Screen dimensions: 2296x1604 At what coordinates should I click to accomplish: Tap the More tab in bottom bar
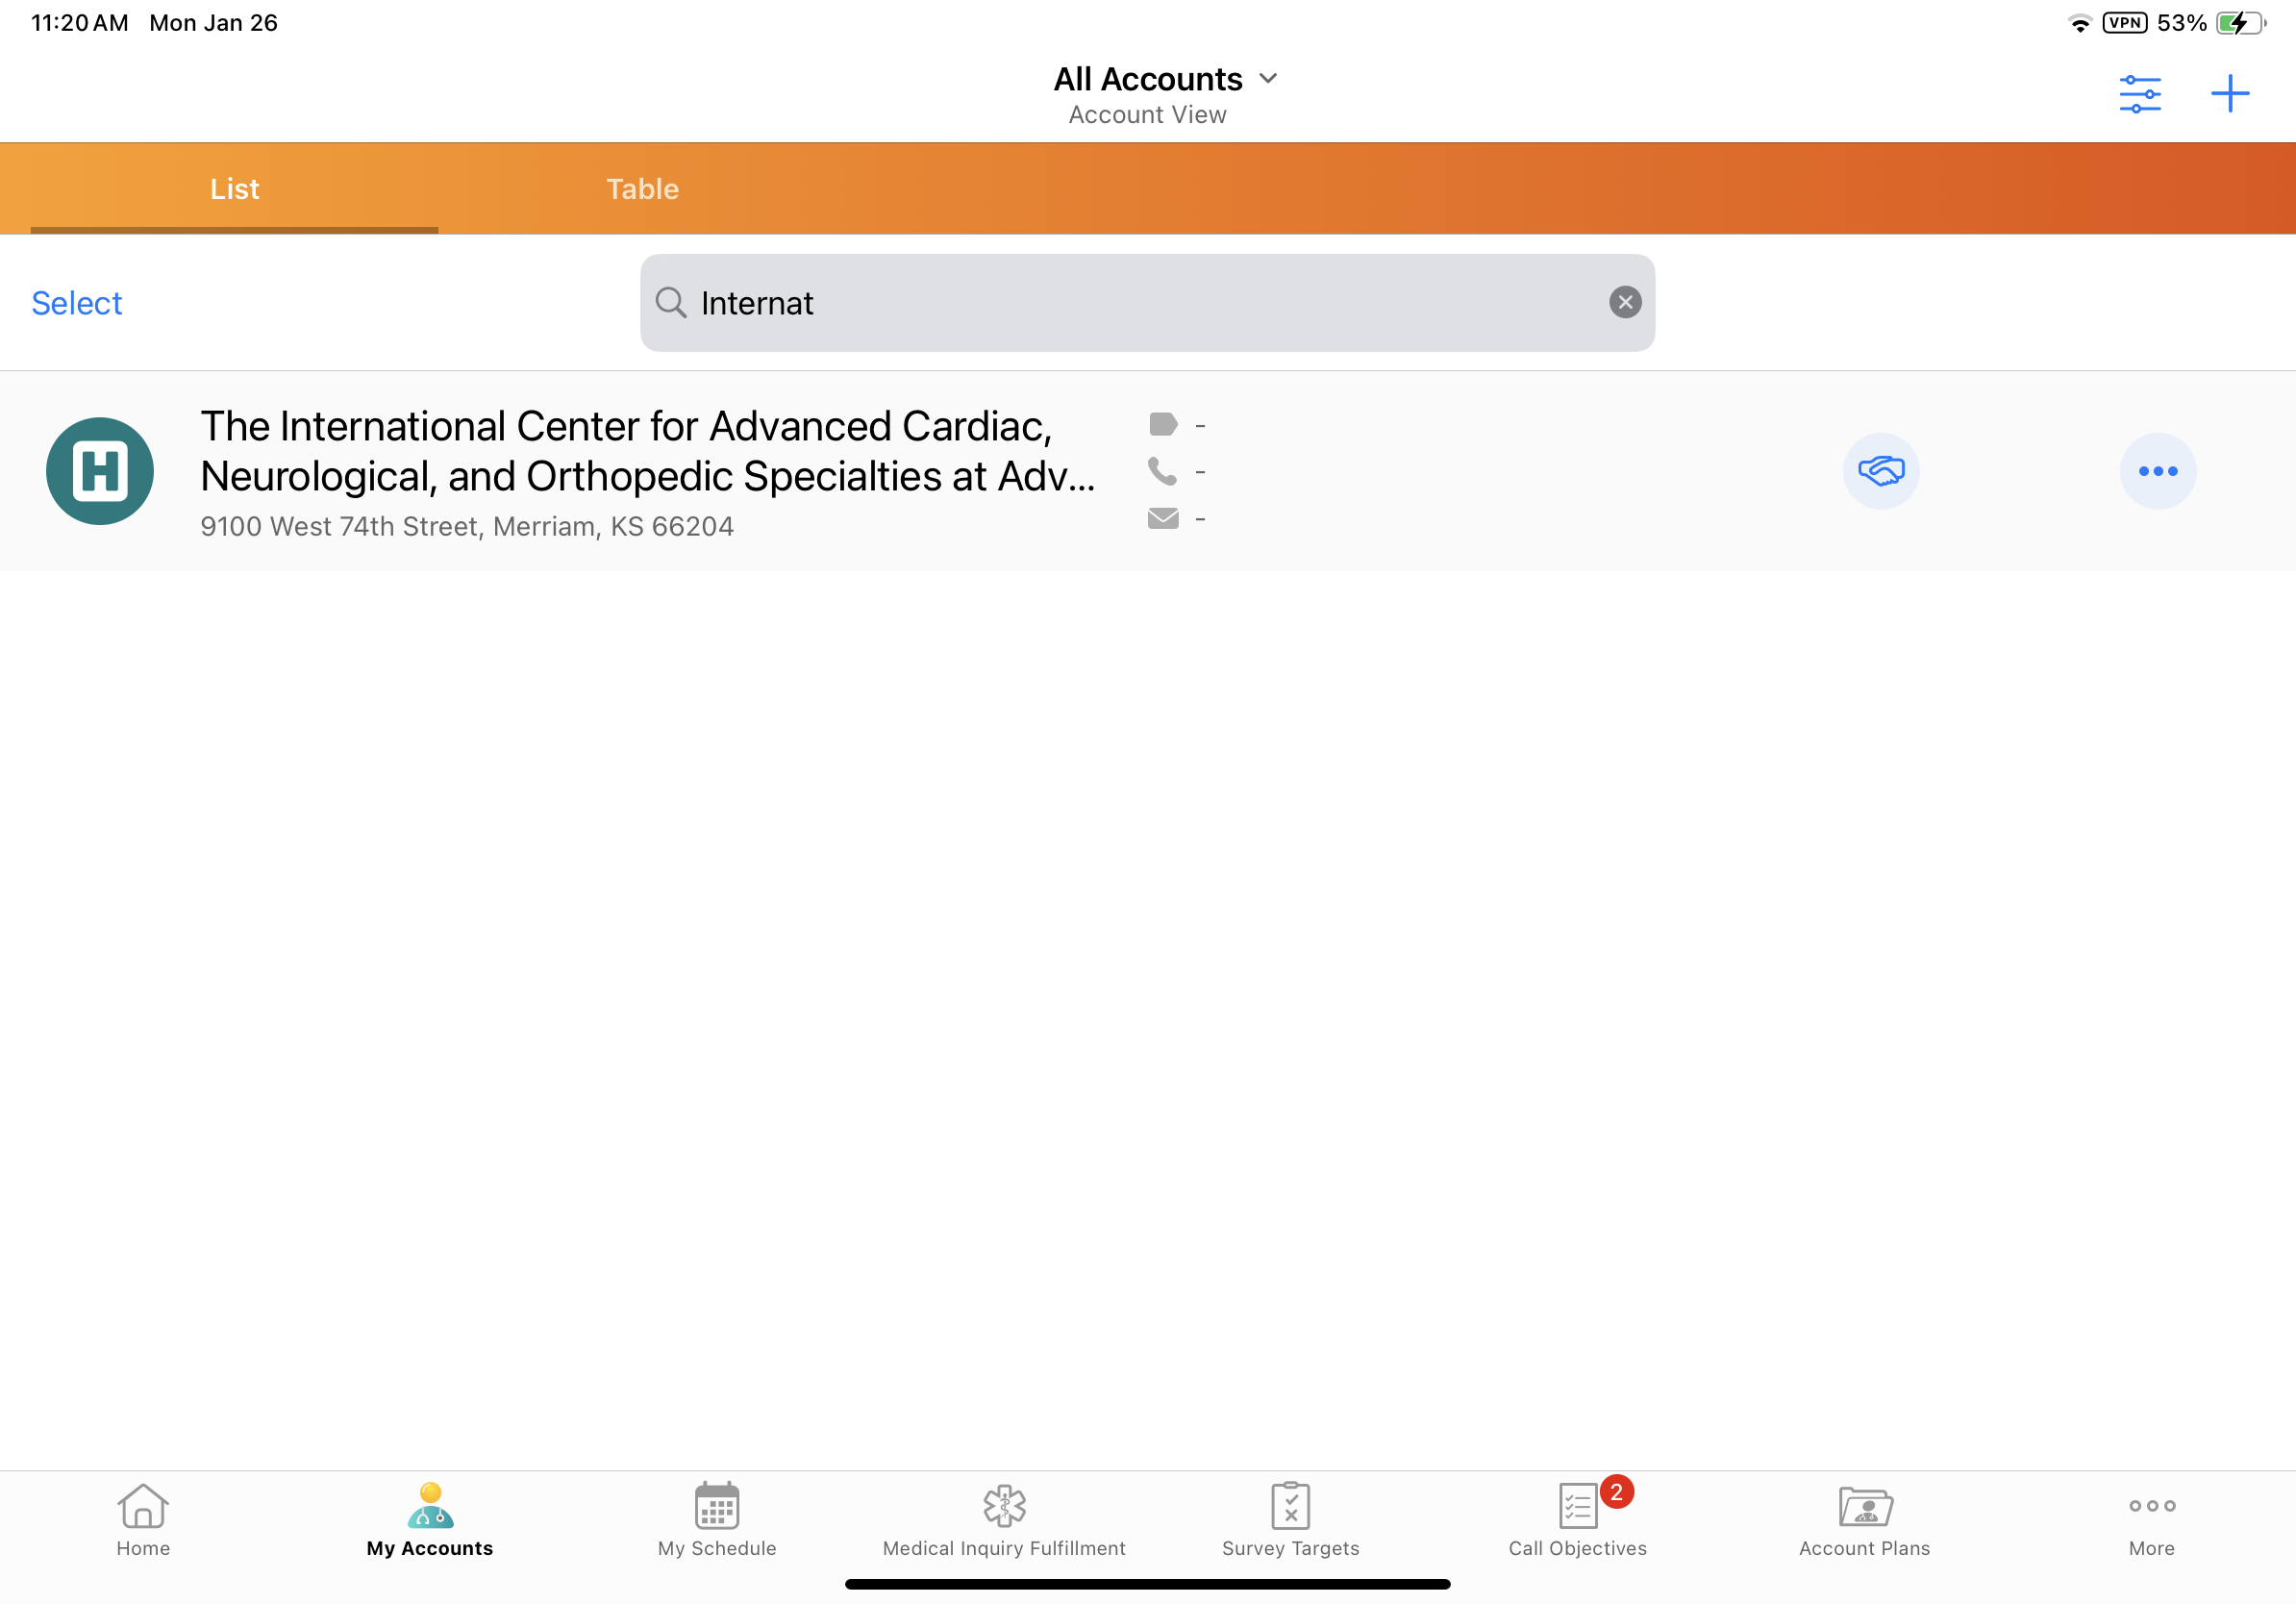(x=2151, y=1520)
